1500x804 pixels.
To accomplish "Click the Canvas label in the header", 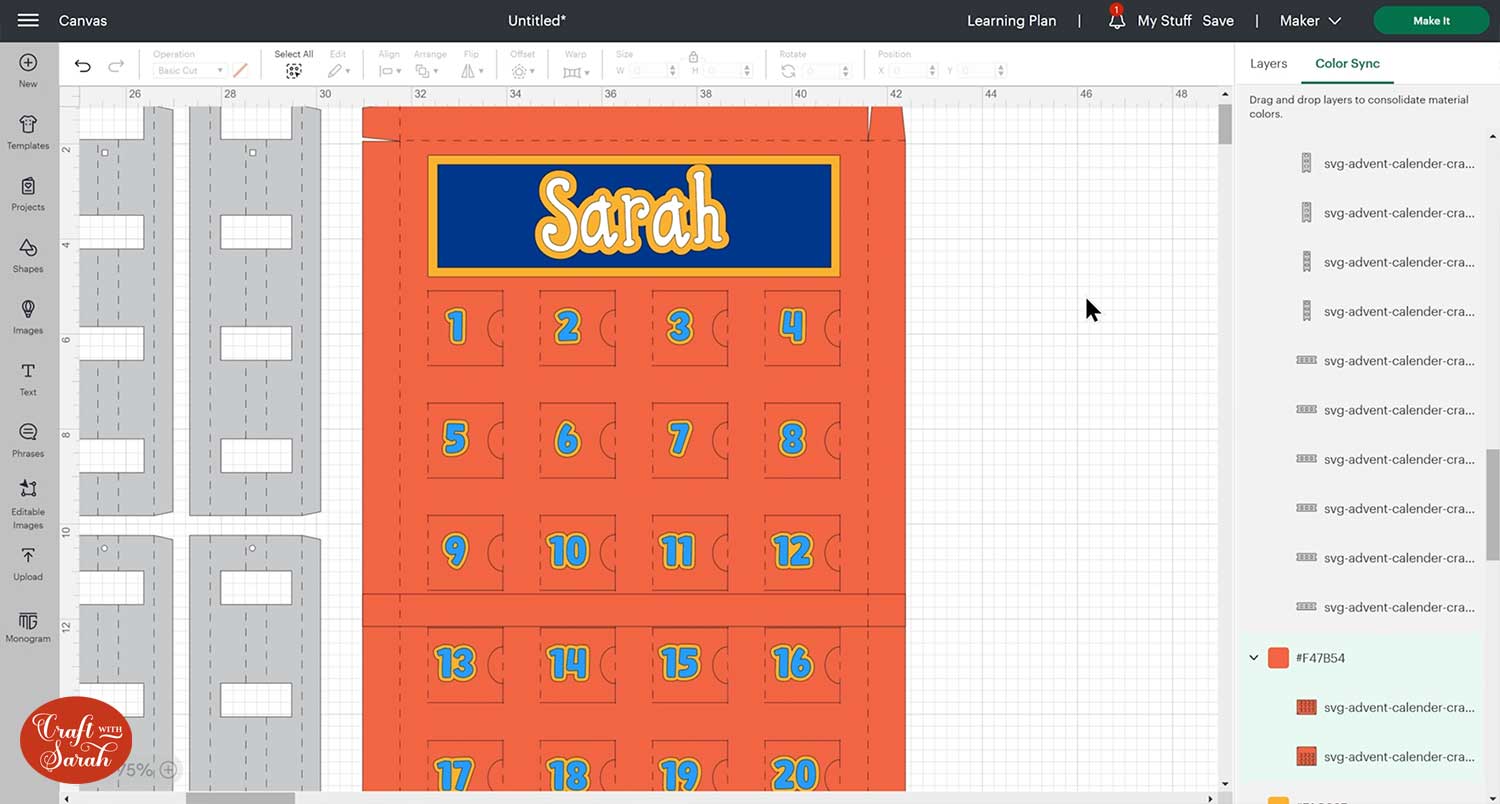I will coord(83,20).
